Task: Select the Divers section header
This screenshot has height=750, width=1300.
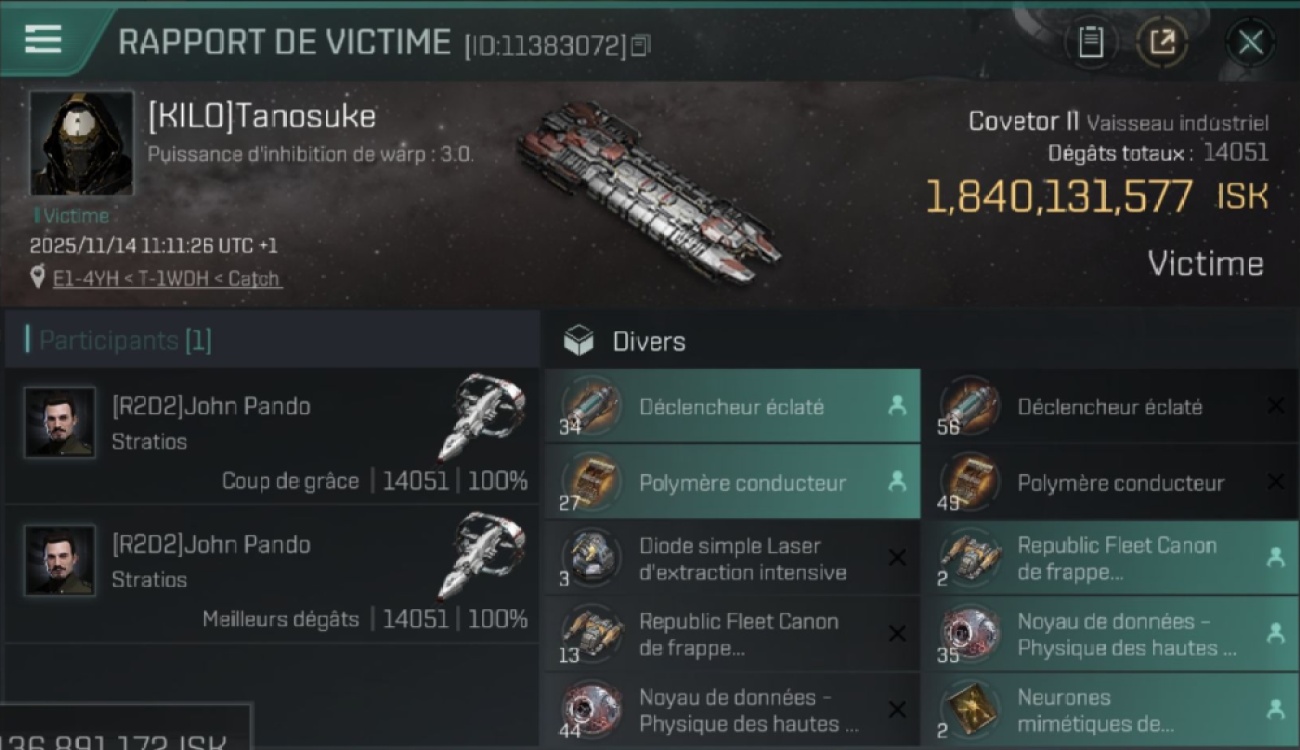Action: click(649, 341)
